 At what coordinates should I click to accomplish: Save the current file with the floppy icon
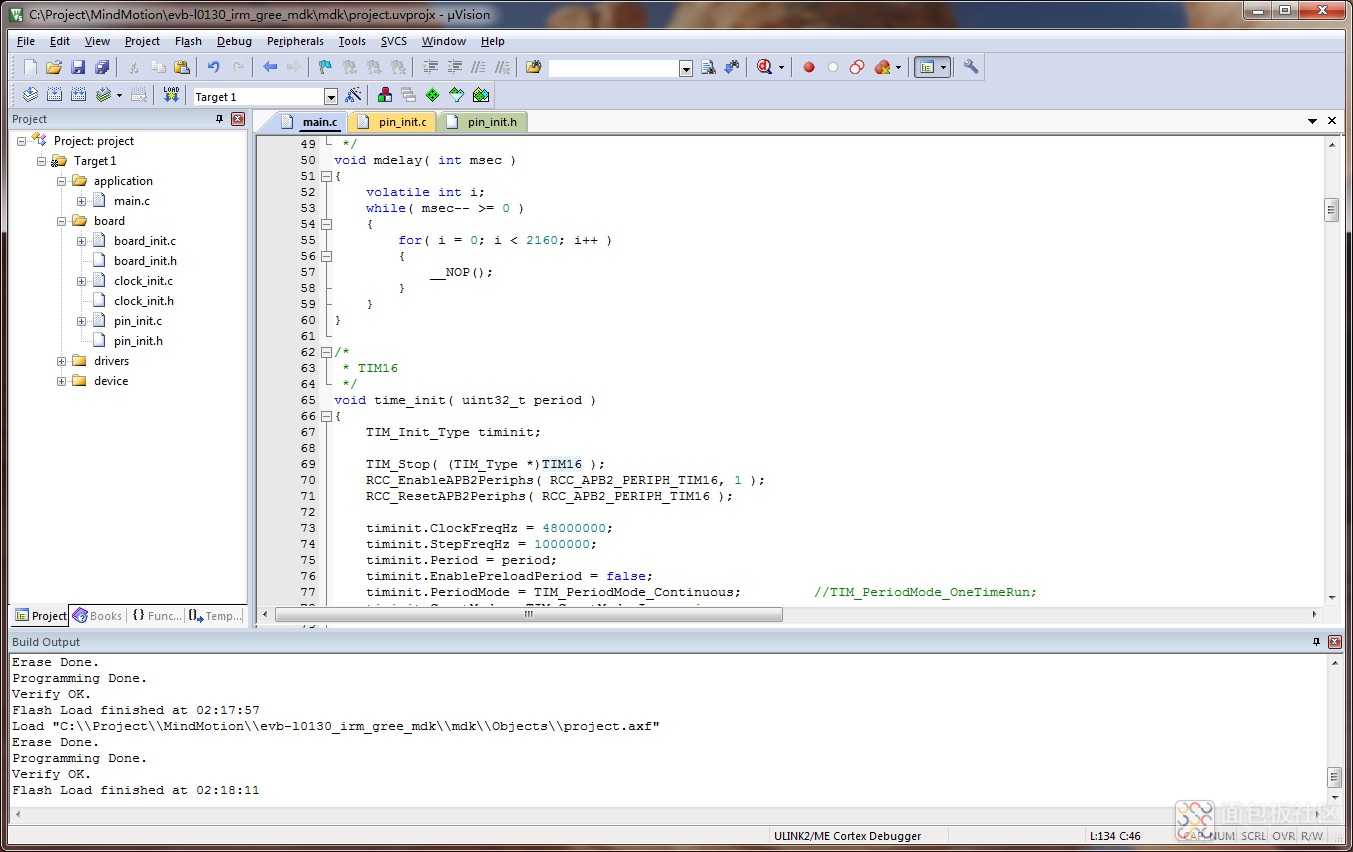(x=78, y=67)
